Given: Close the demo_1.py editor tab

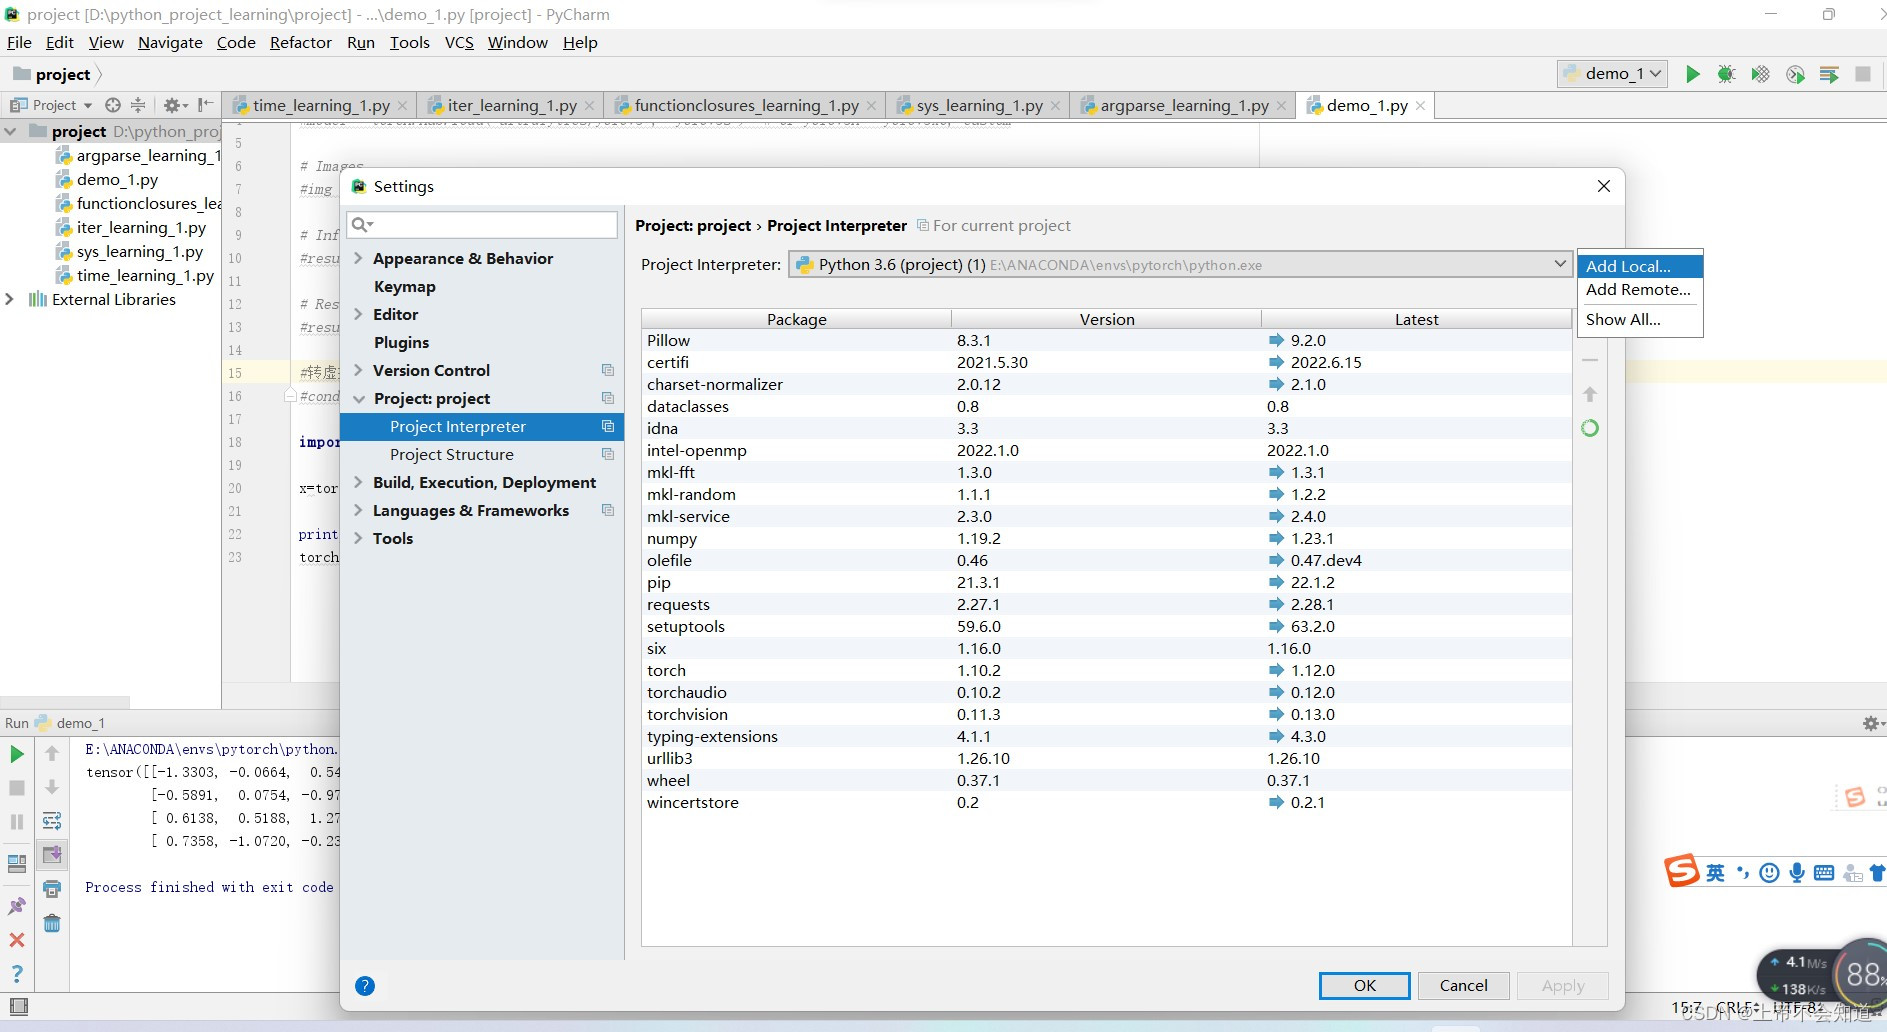Looking at the screenshot, I should pyautogui.click(x=1420, y=105).
